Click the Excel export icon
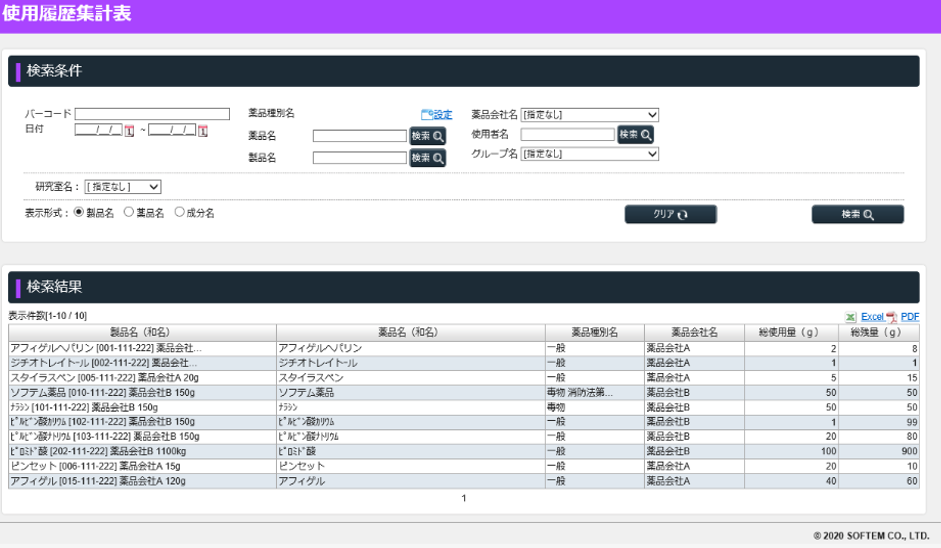 (850, 317)
